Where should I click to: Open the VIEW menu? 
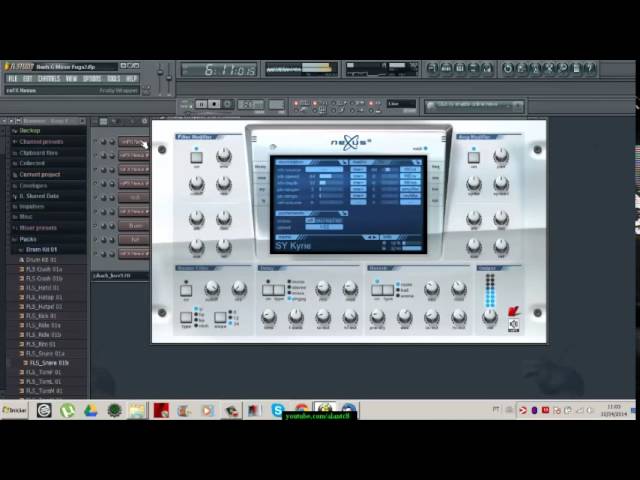[x=71, y=79]
